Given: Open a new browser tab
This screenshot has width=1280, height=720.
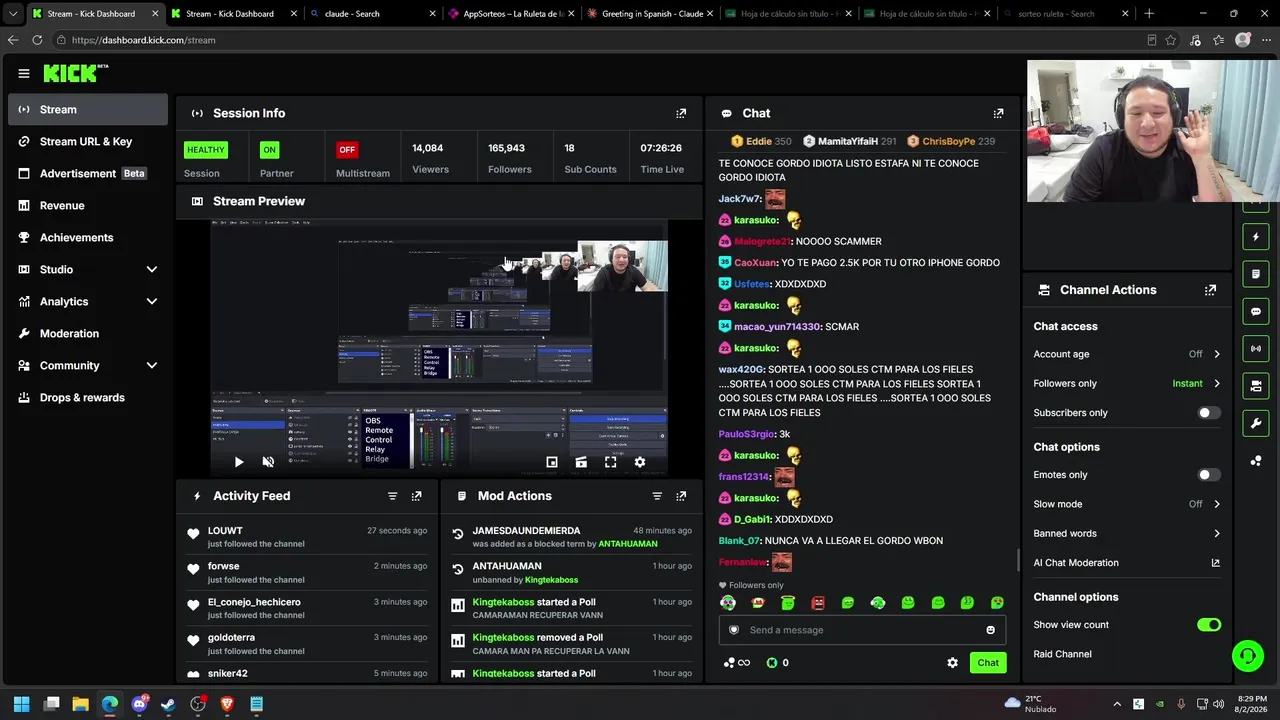Looking at the screenshot, I should pos(1149,14).
